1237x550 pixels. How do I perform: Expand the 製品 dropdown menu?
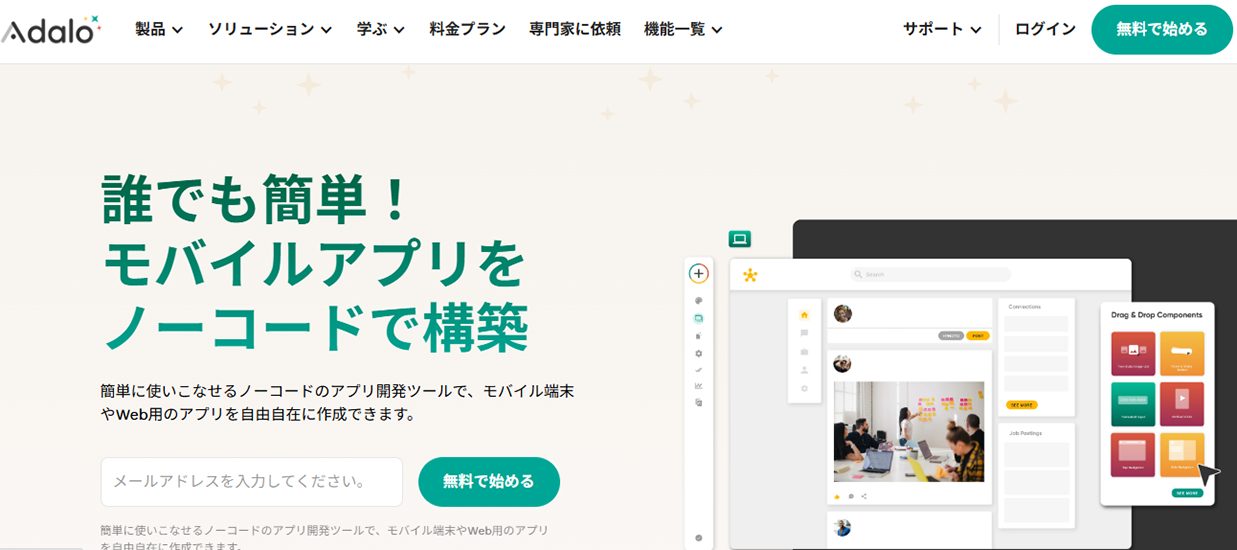(x=159, y=29)
